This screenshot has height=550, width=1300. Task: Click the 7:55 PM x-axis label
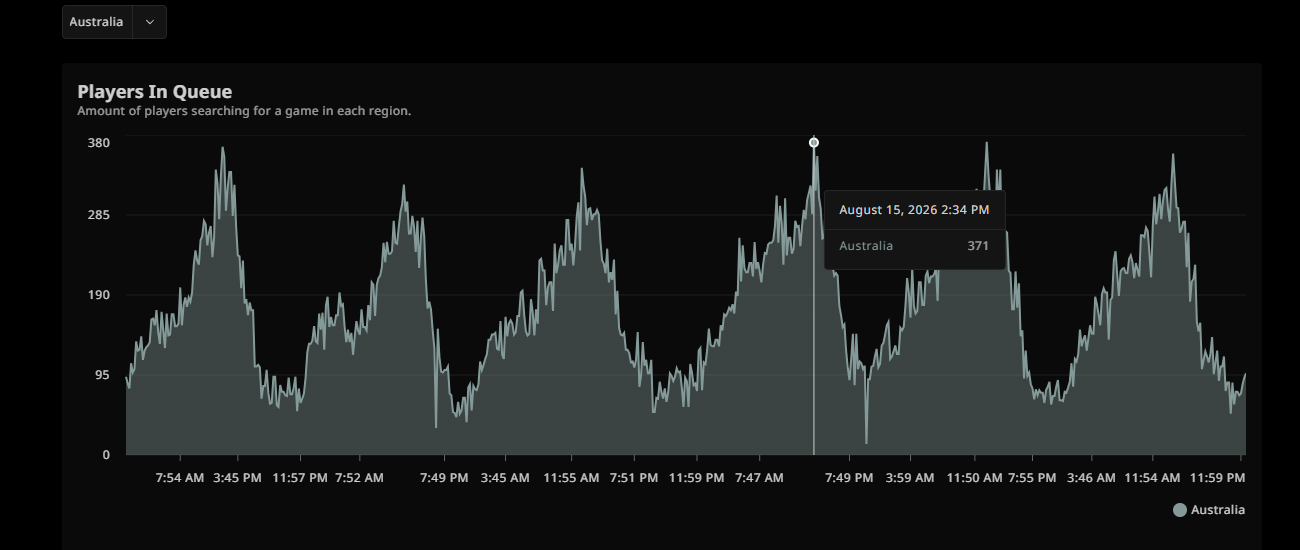point(1032,478)
